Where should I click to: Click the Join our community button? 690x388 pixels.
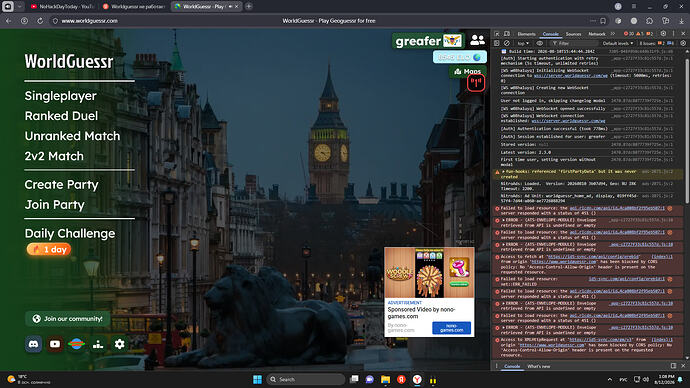(68, 318)
